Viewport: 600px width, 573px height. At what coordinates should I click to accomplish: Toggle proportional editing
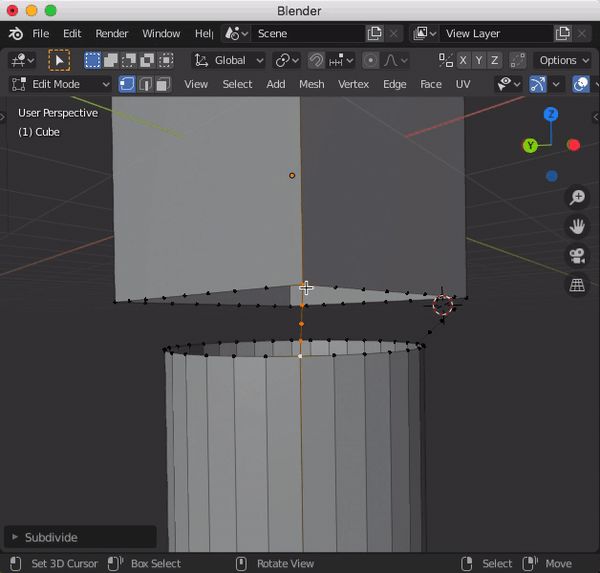click(x=370, y=60)
